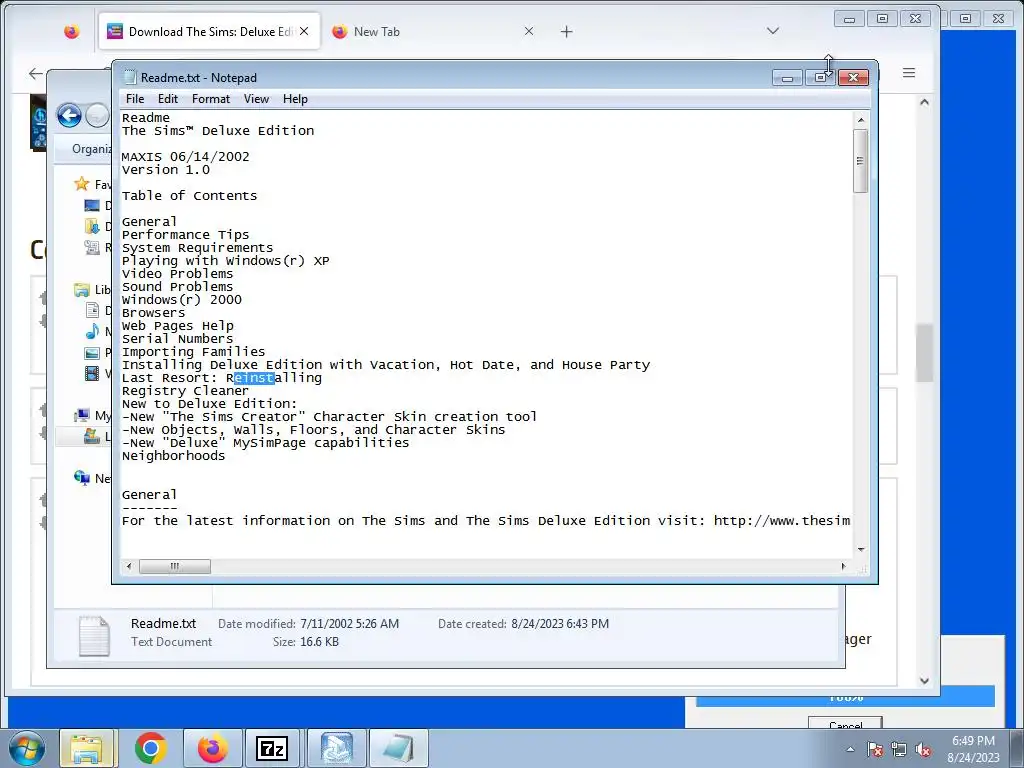Click the Organize button in Explorer toolbar

91,149
